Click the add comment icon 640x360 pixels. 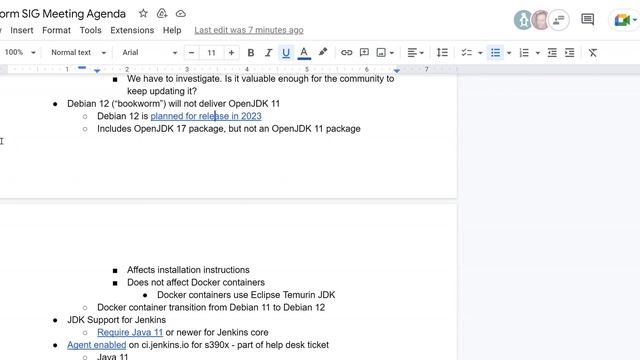[x=364, y=52]
